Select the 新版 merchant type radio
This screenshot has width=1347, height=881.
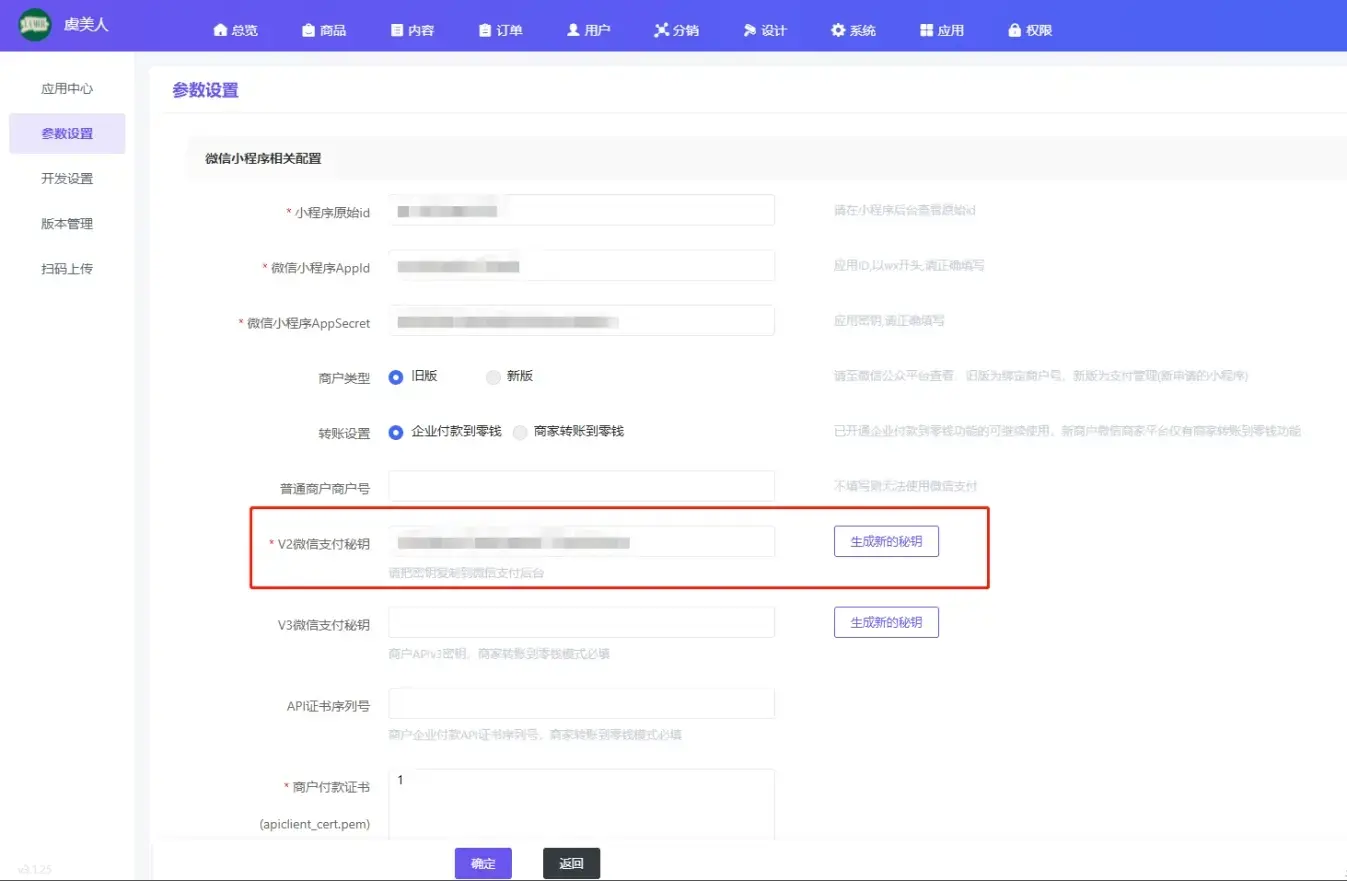[x=493, y=377]
